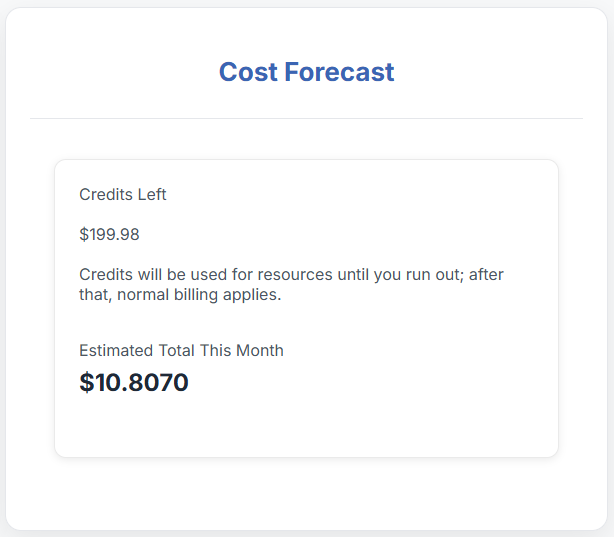Click the word 'Estimated' in the total label

click(116, 350)
